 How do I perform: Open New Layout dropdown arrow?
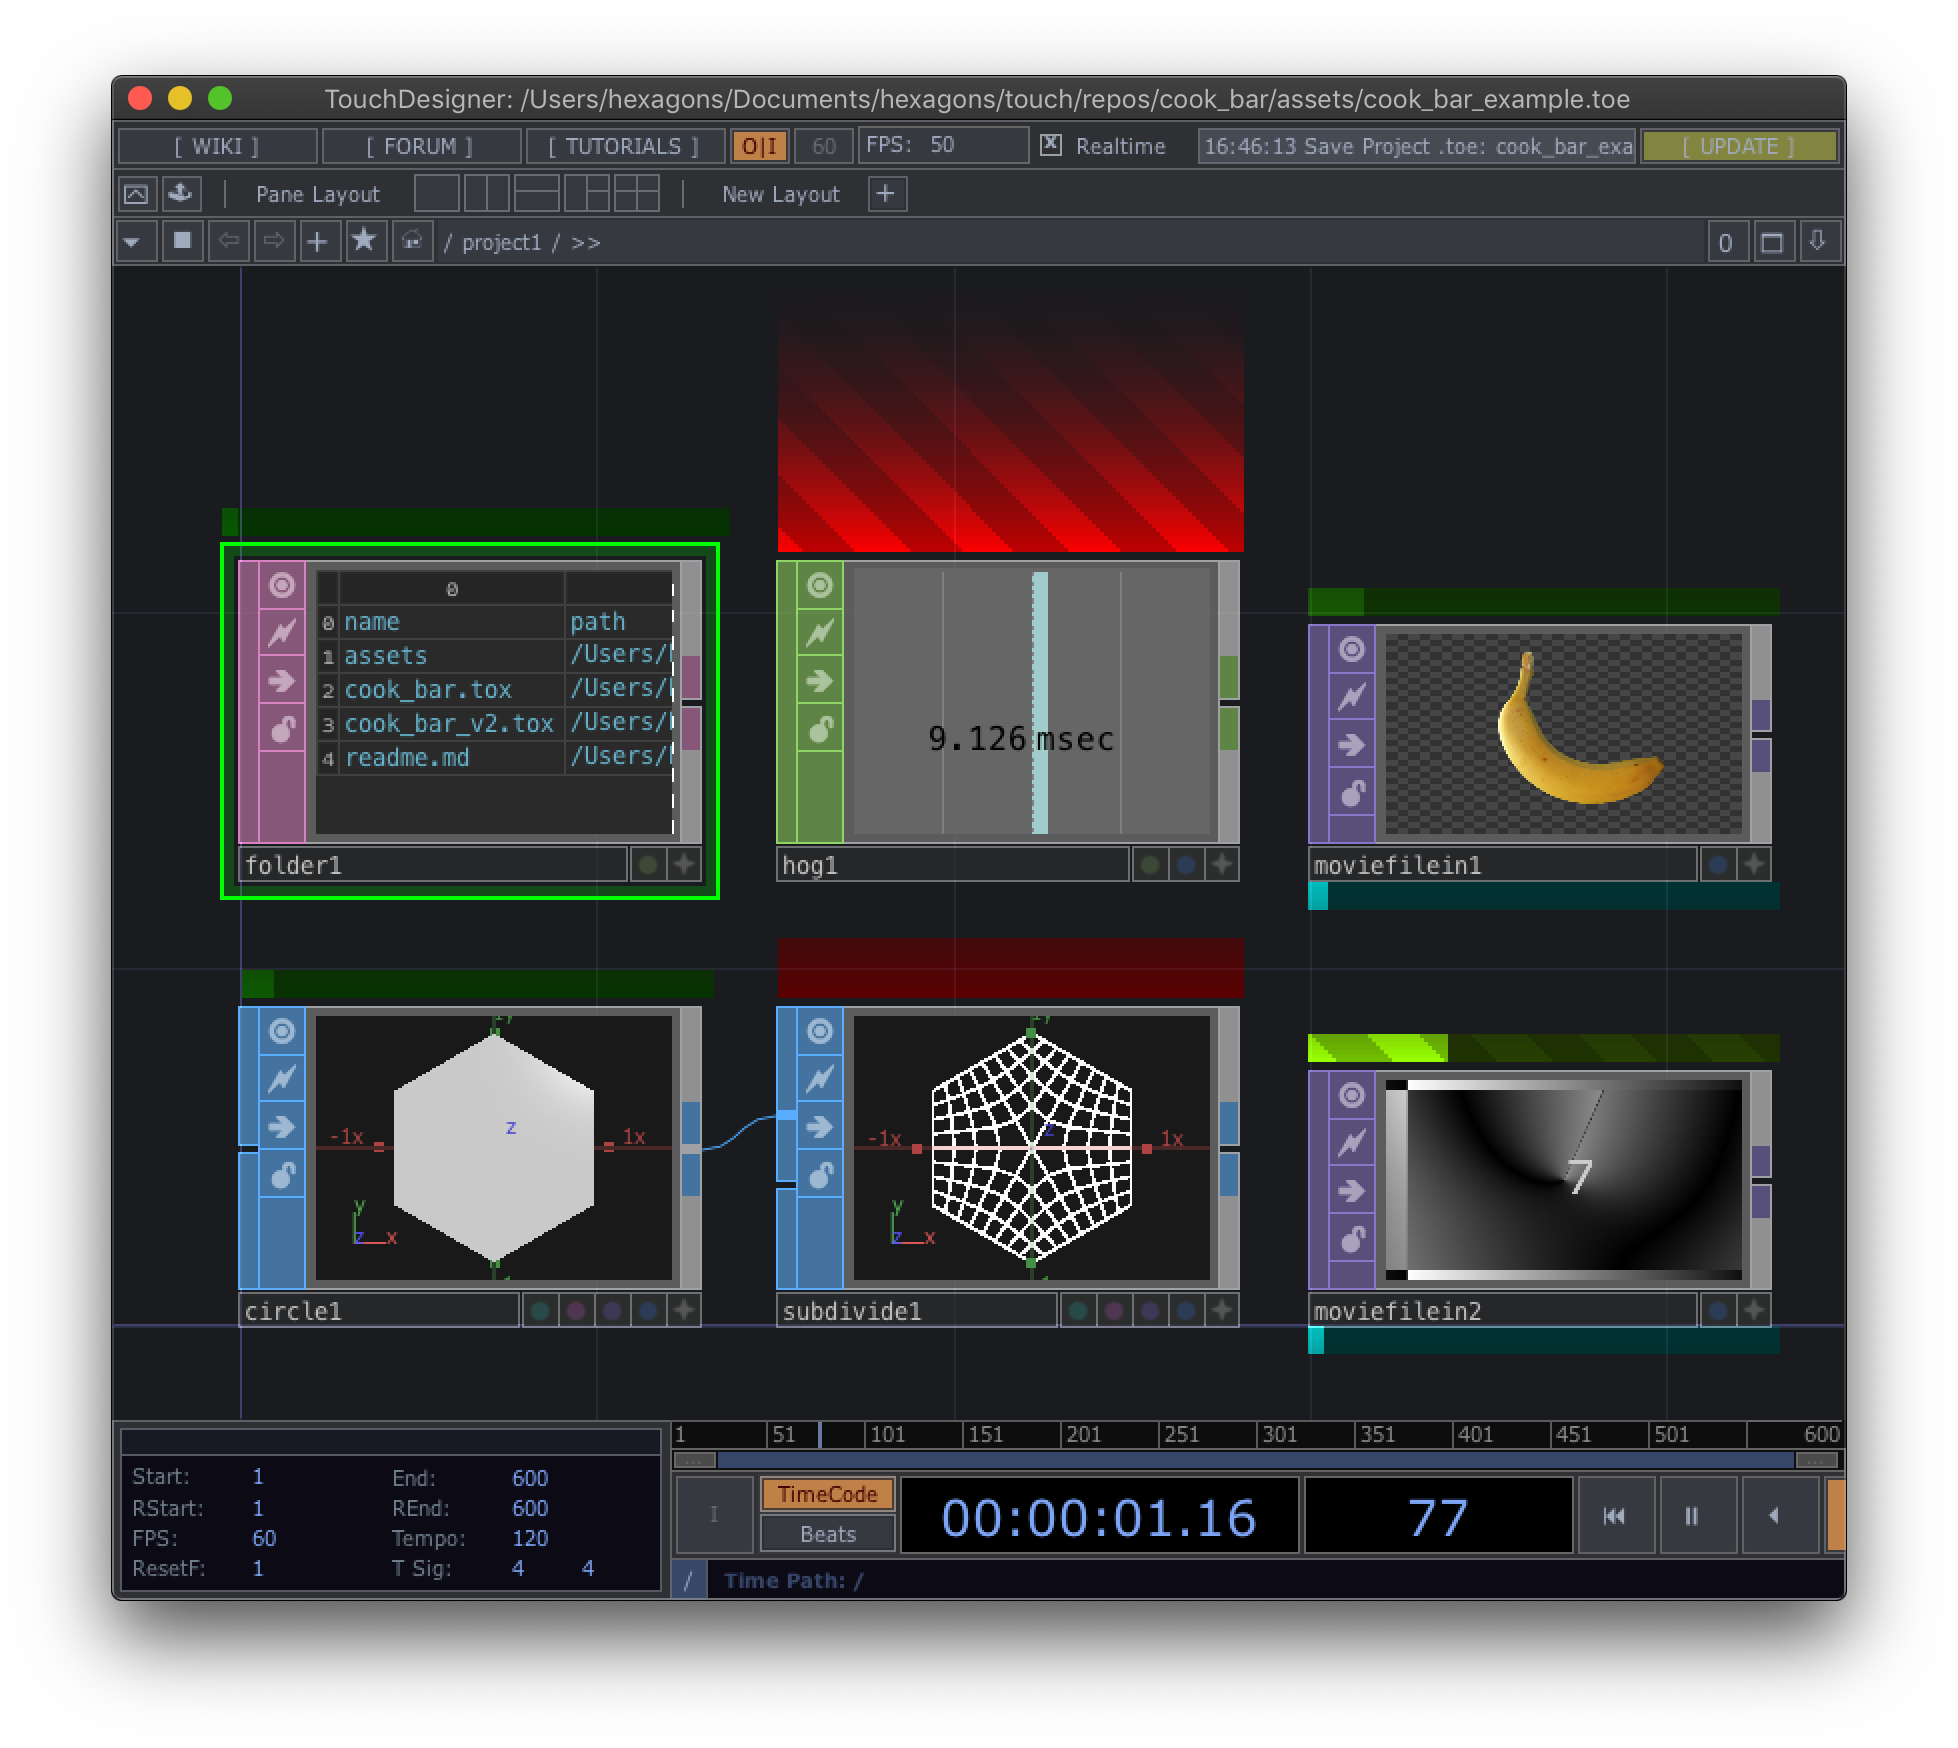889,194
